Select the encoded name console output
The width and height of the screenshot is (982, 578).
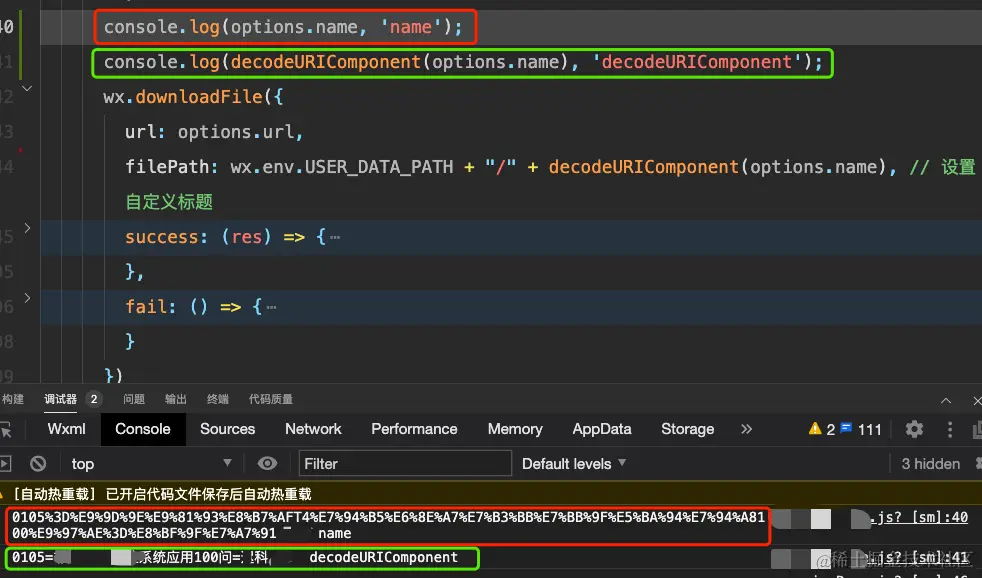[388, 525]
